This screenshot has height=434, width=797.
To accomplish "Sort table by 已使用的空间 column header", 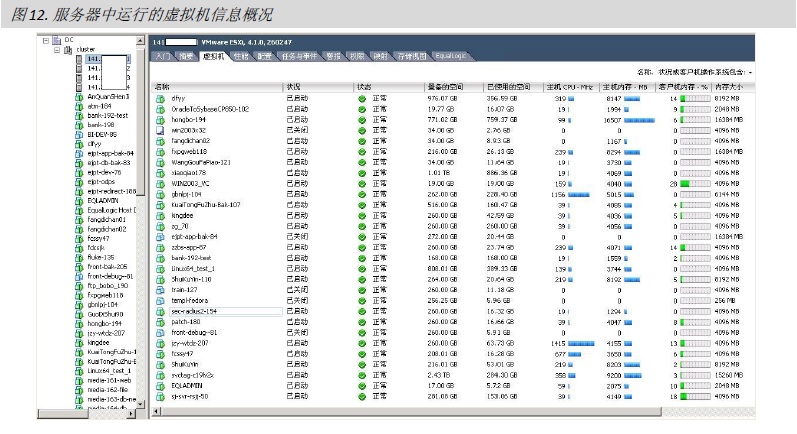I will [x=513, y=87].
